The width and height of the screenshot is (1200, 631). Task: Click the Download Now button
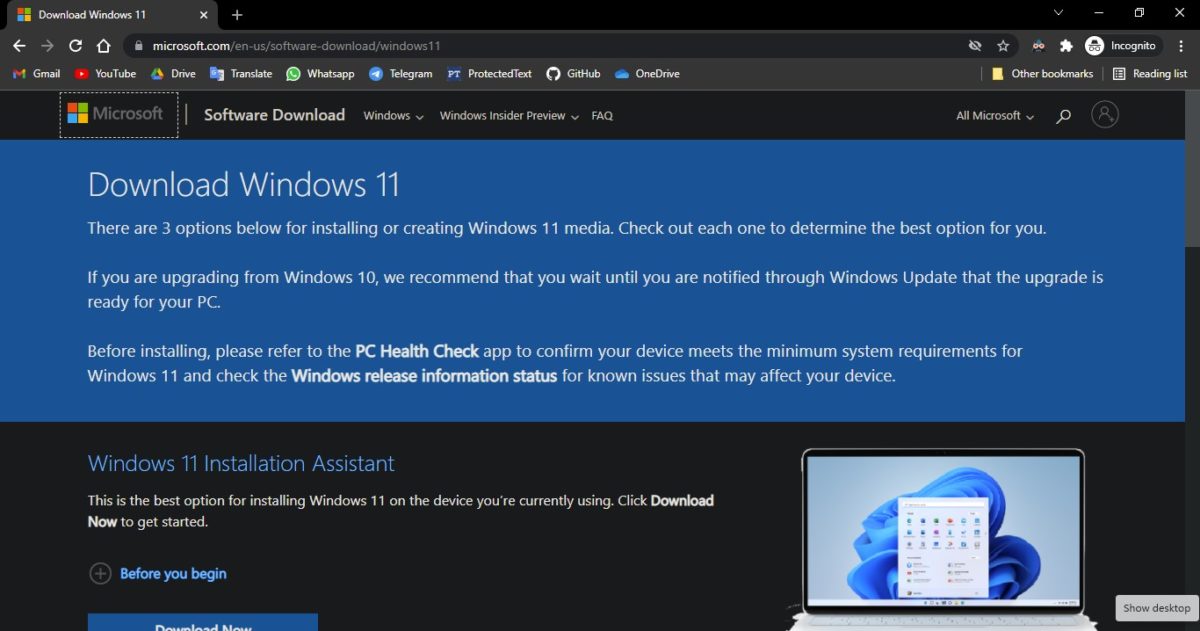[x=203, y=623]
